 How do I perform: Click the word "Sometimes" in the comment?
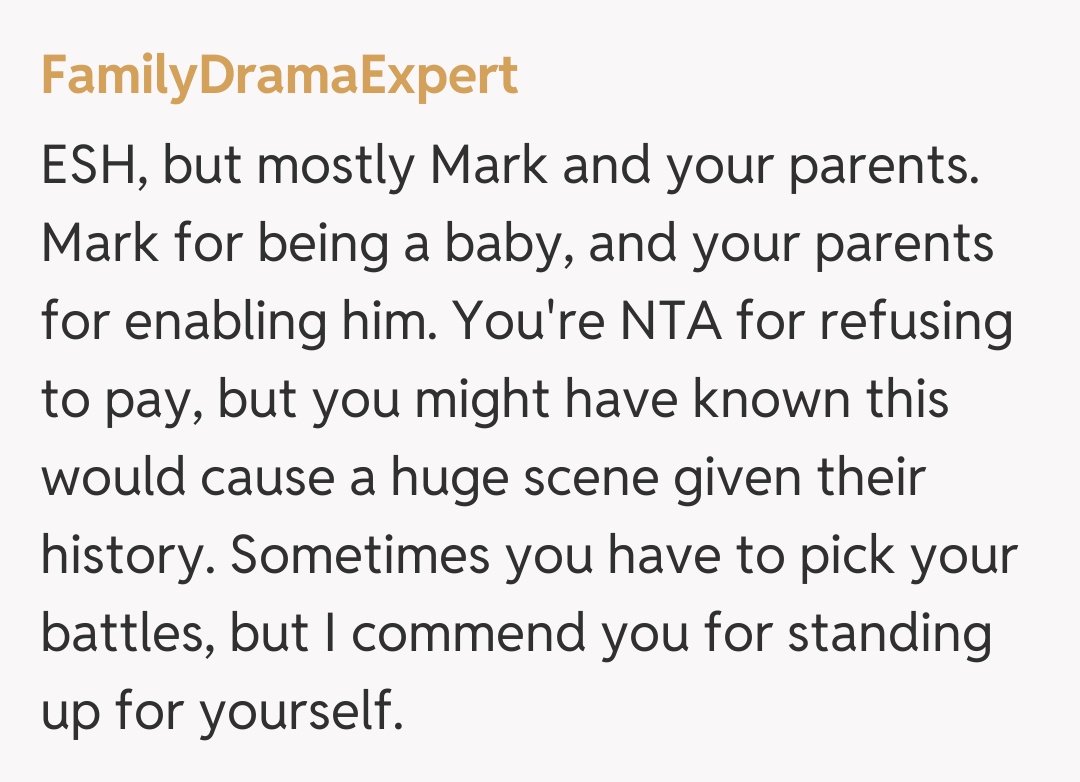pos(361,556)
